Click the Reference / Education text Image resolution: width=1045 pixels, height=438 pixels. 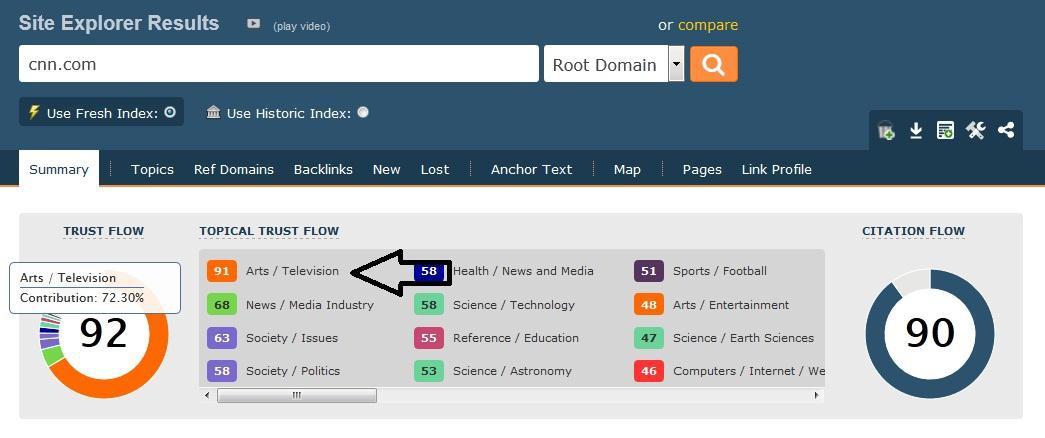click(515, 338)
